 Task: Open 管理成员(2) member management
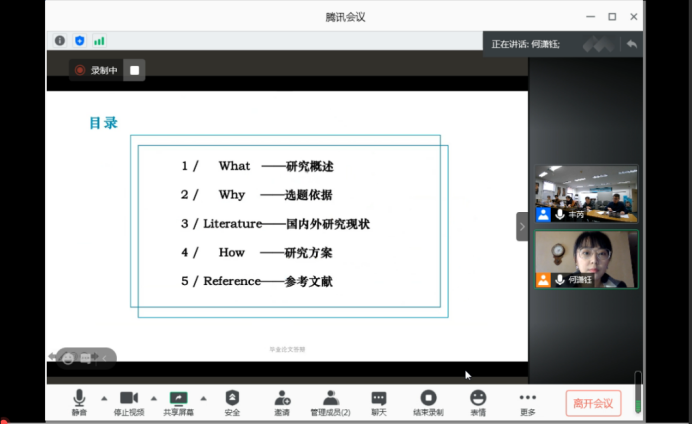point(330,402)
